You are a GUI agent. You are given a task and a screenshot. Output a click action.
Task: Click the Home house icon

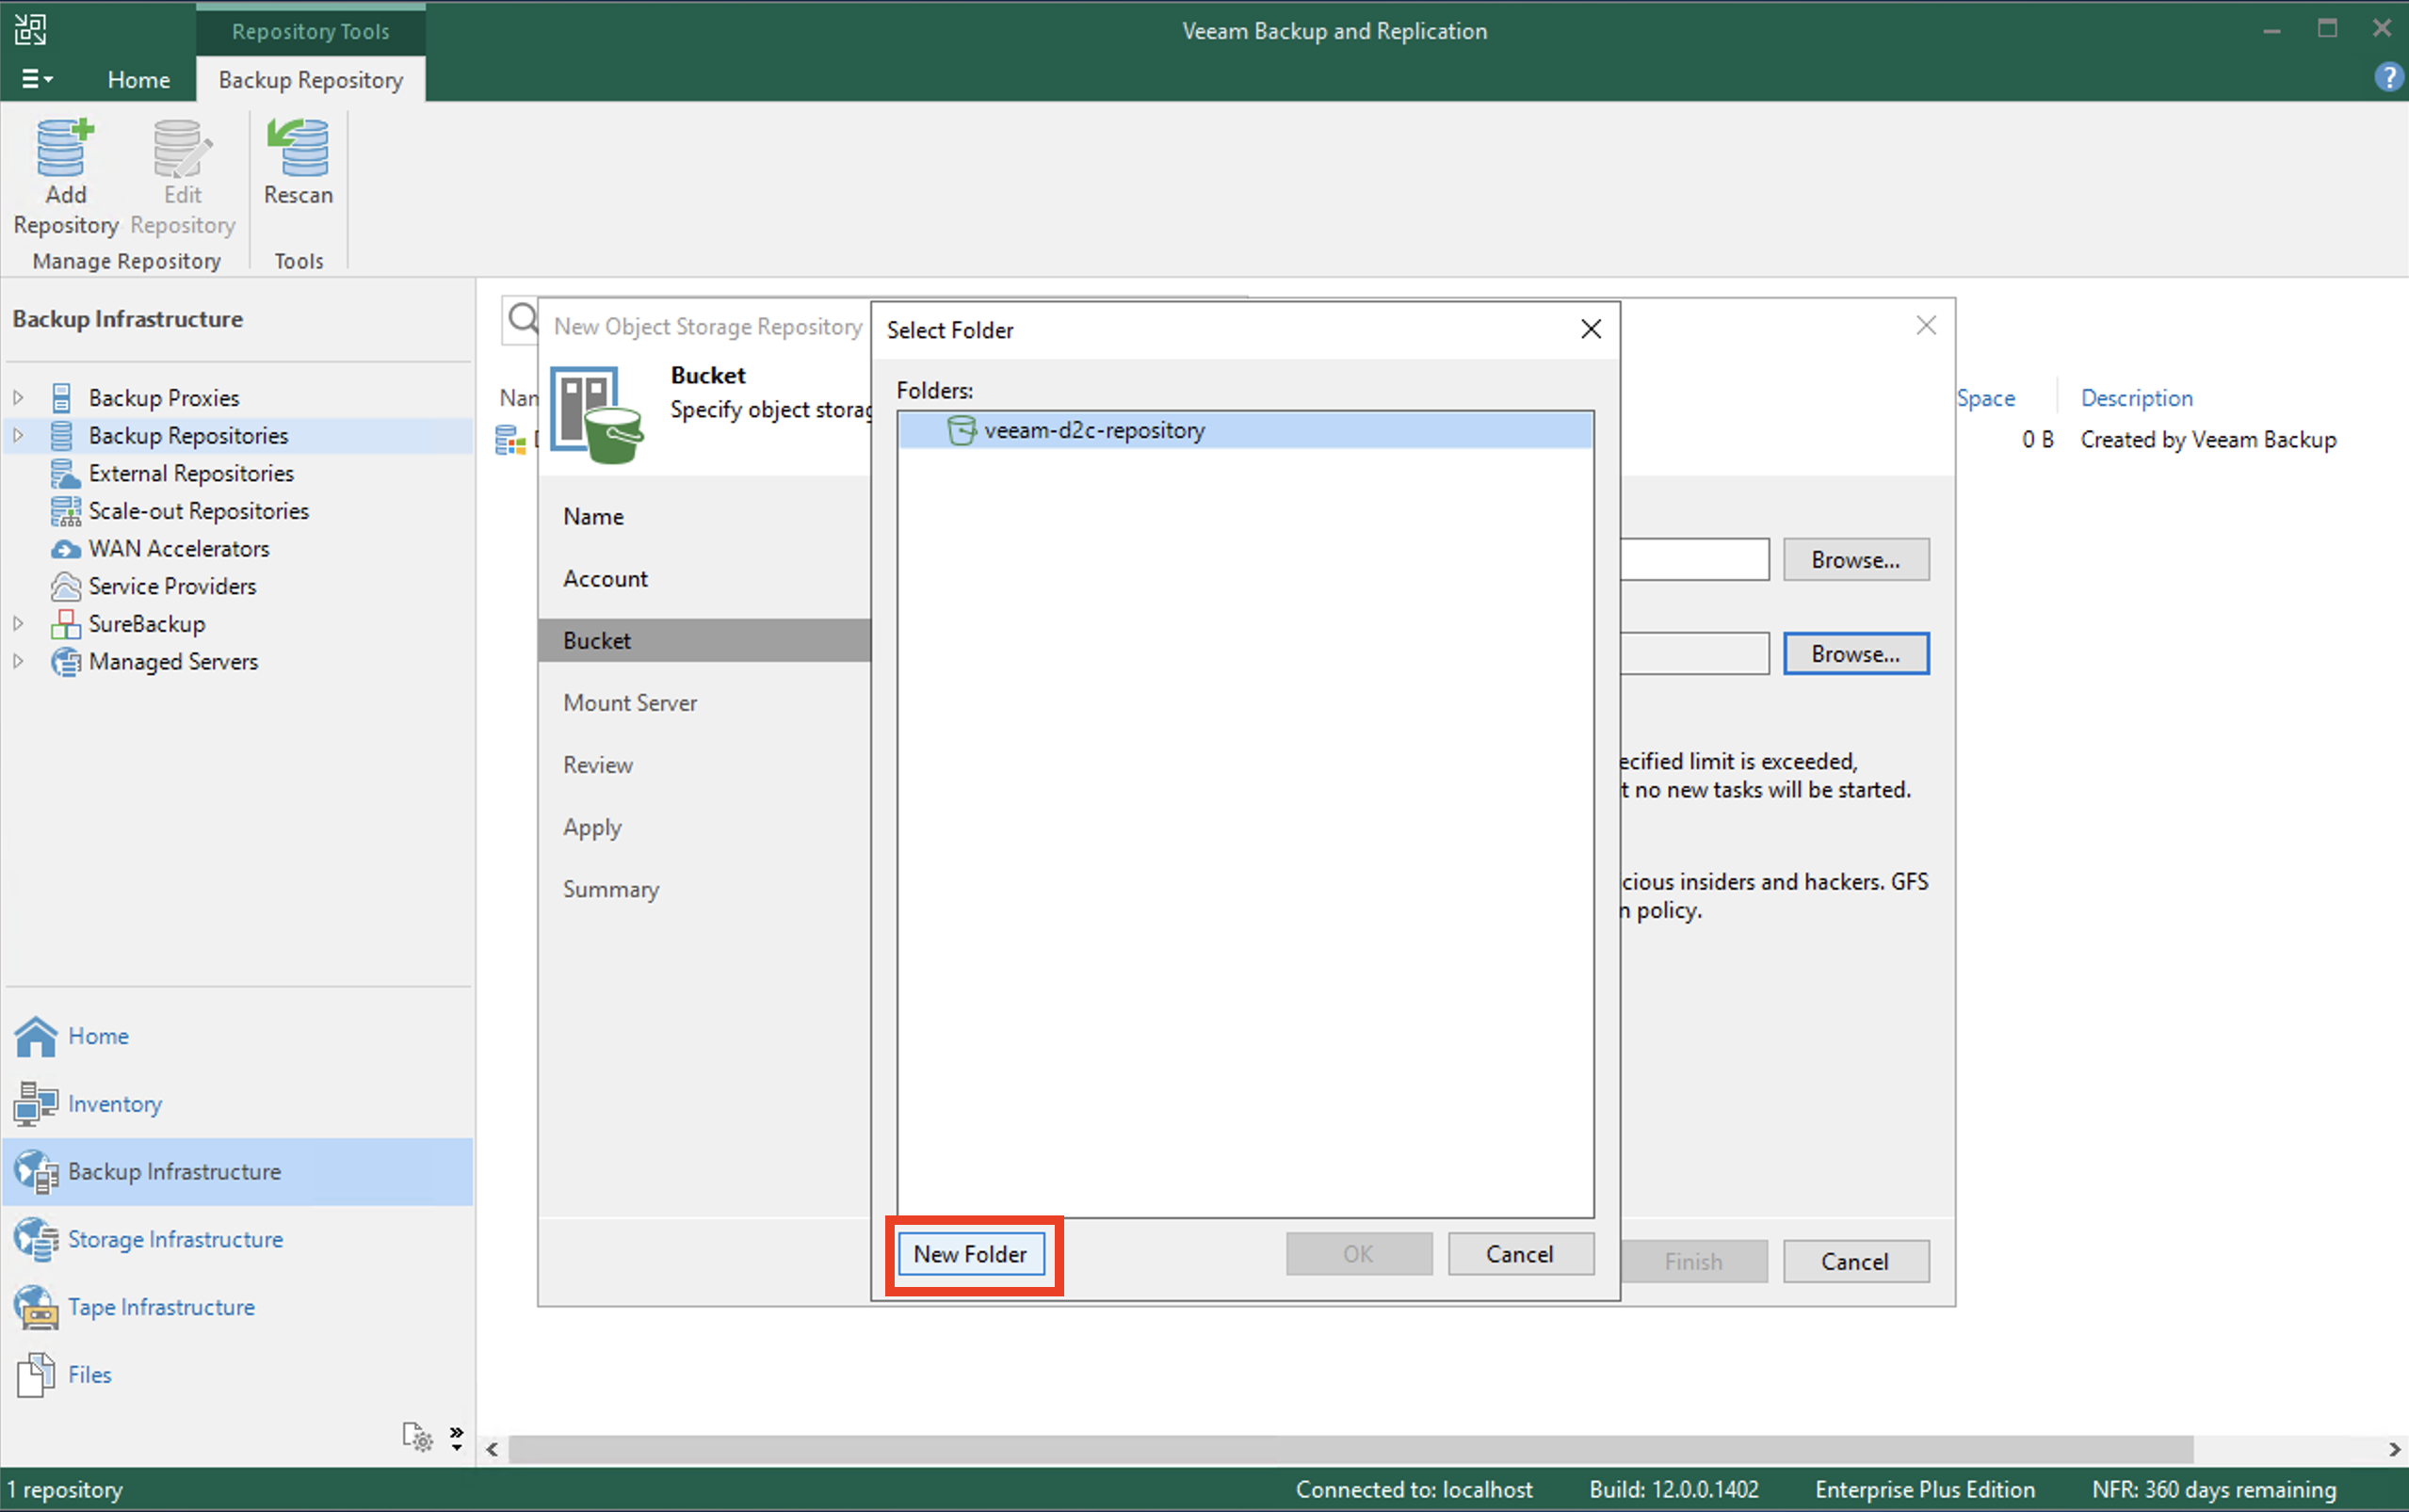point(36,1036)
